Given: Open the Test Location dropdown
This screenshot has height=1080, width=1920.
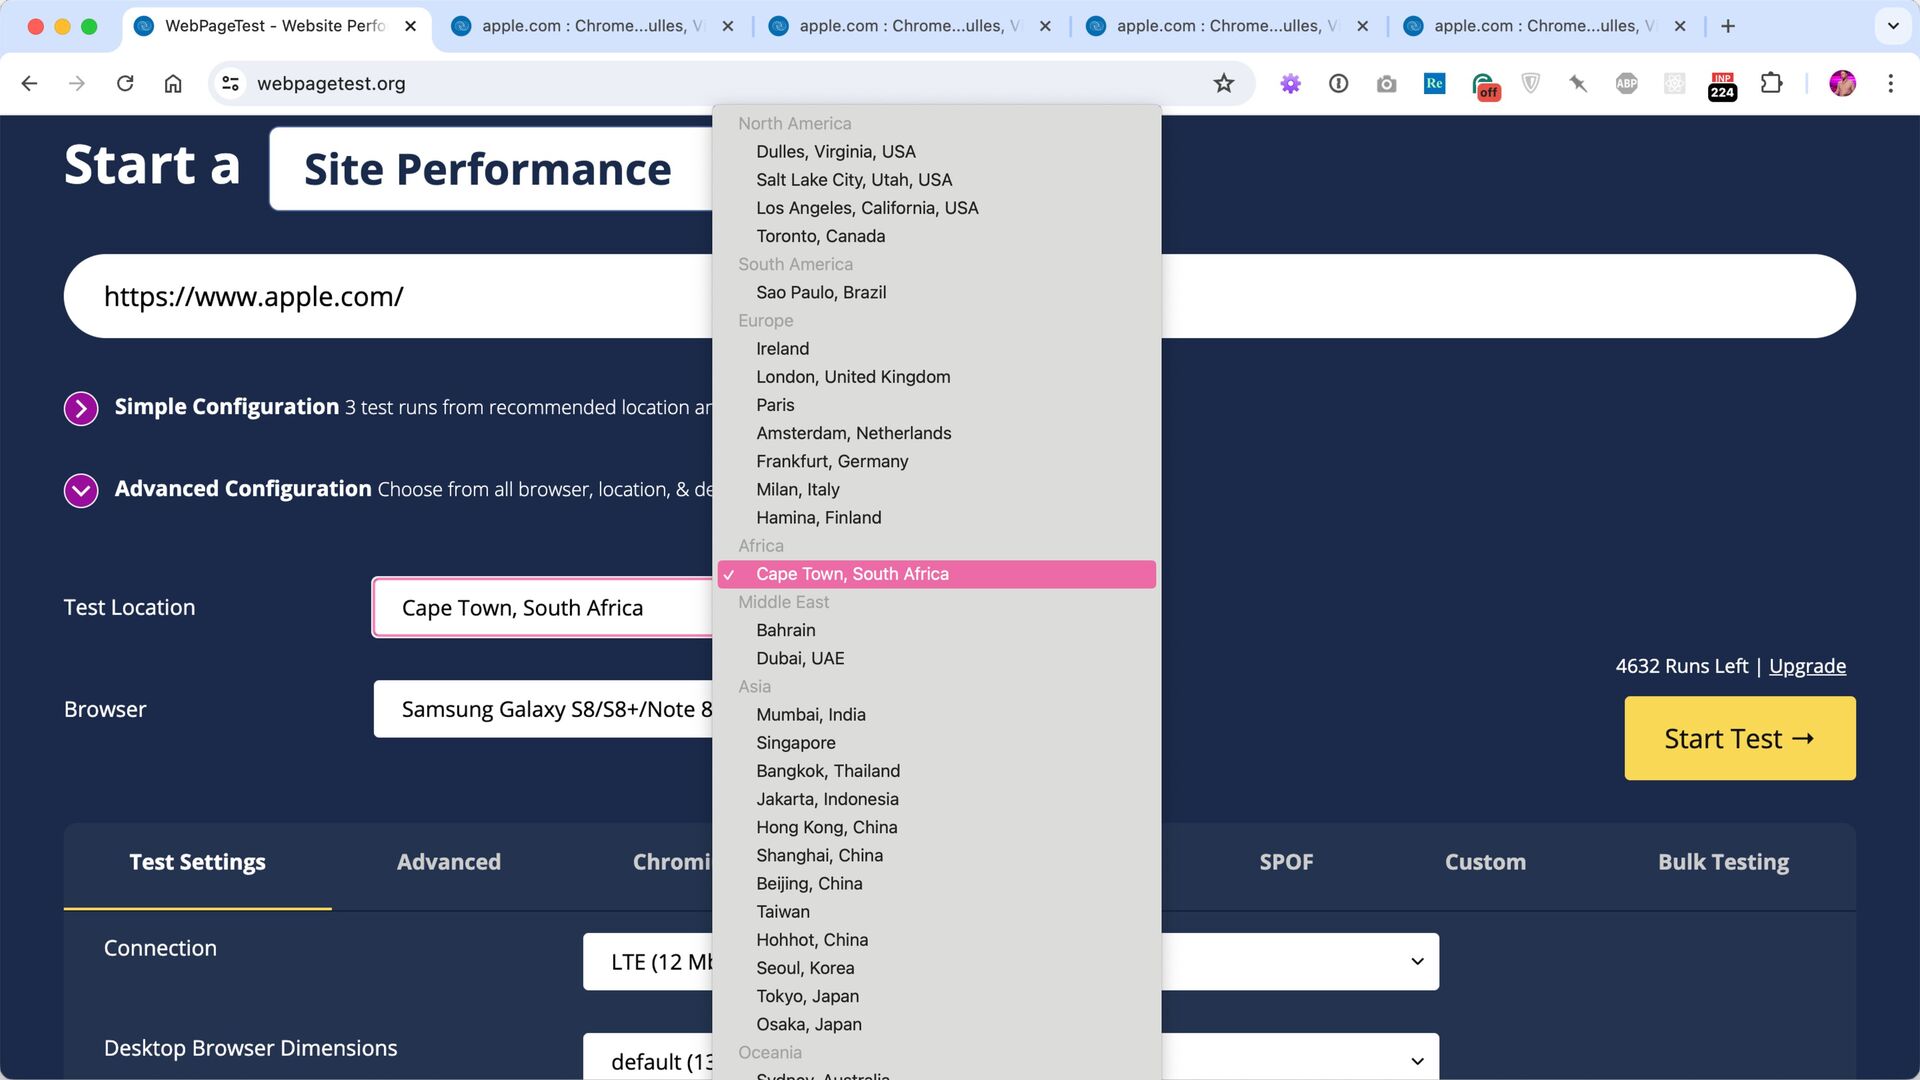Looking at the screenshot, I should (x=542, y=608).
